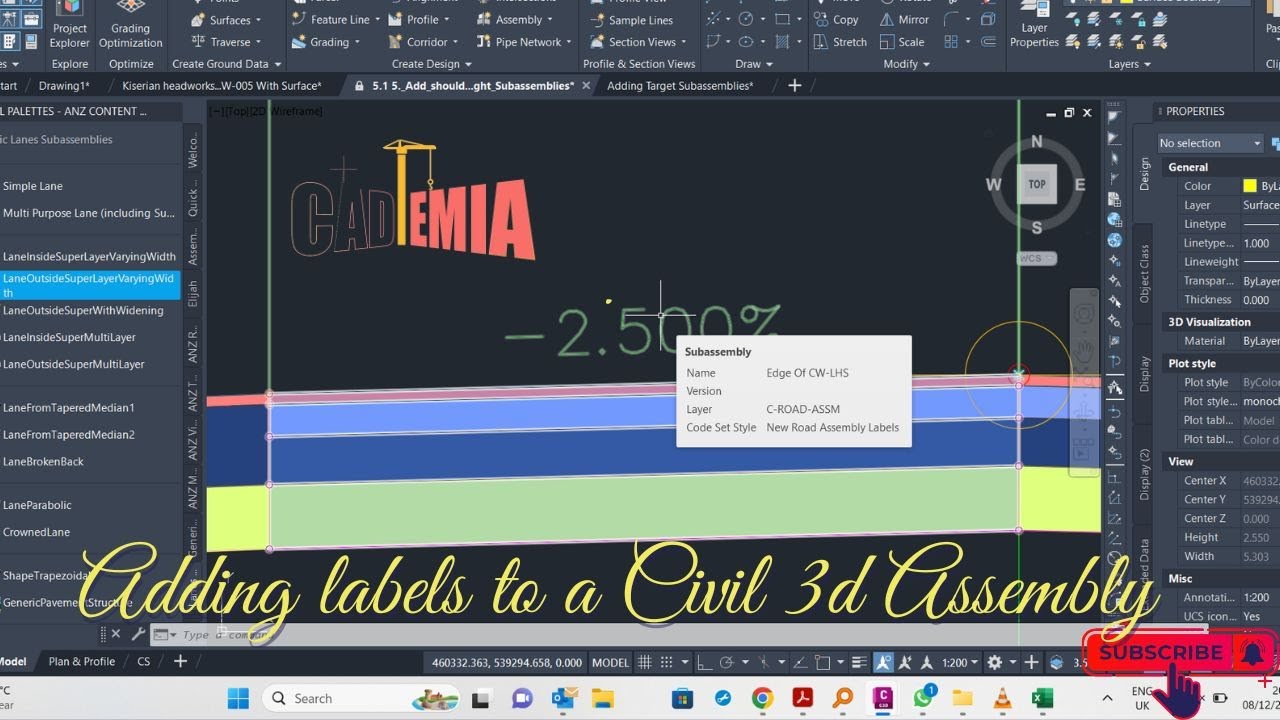Open annotation scale 1:200 dropdown

[x=961, y=662]
